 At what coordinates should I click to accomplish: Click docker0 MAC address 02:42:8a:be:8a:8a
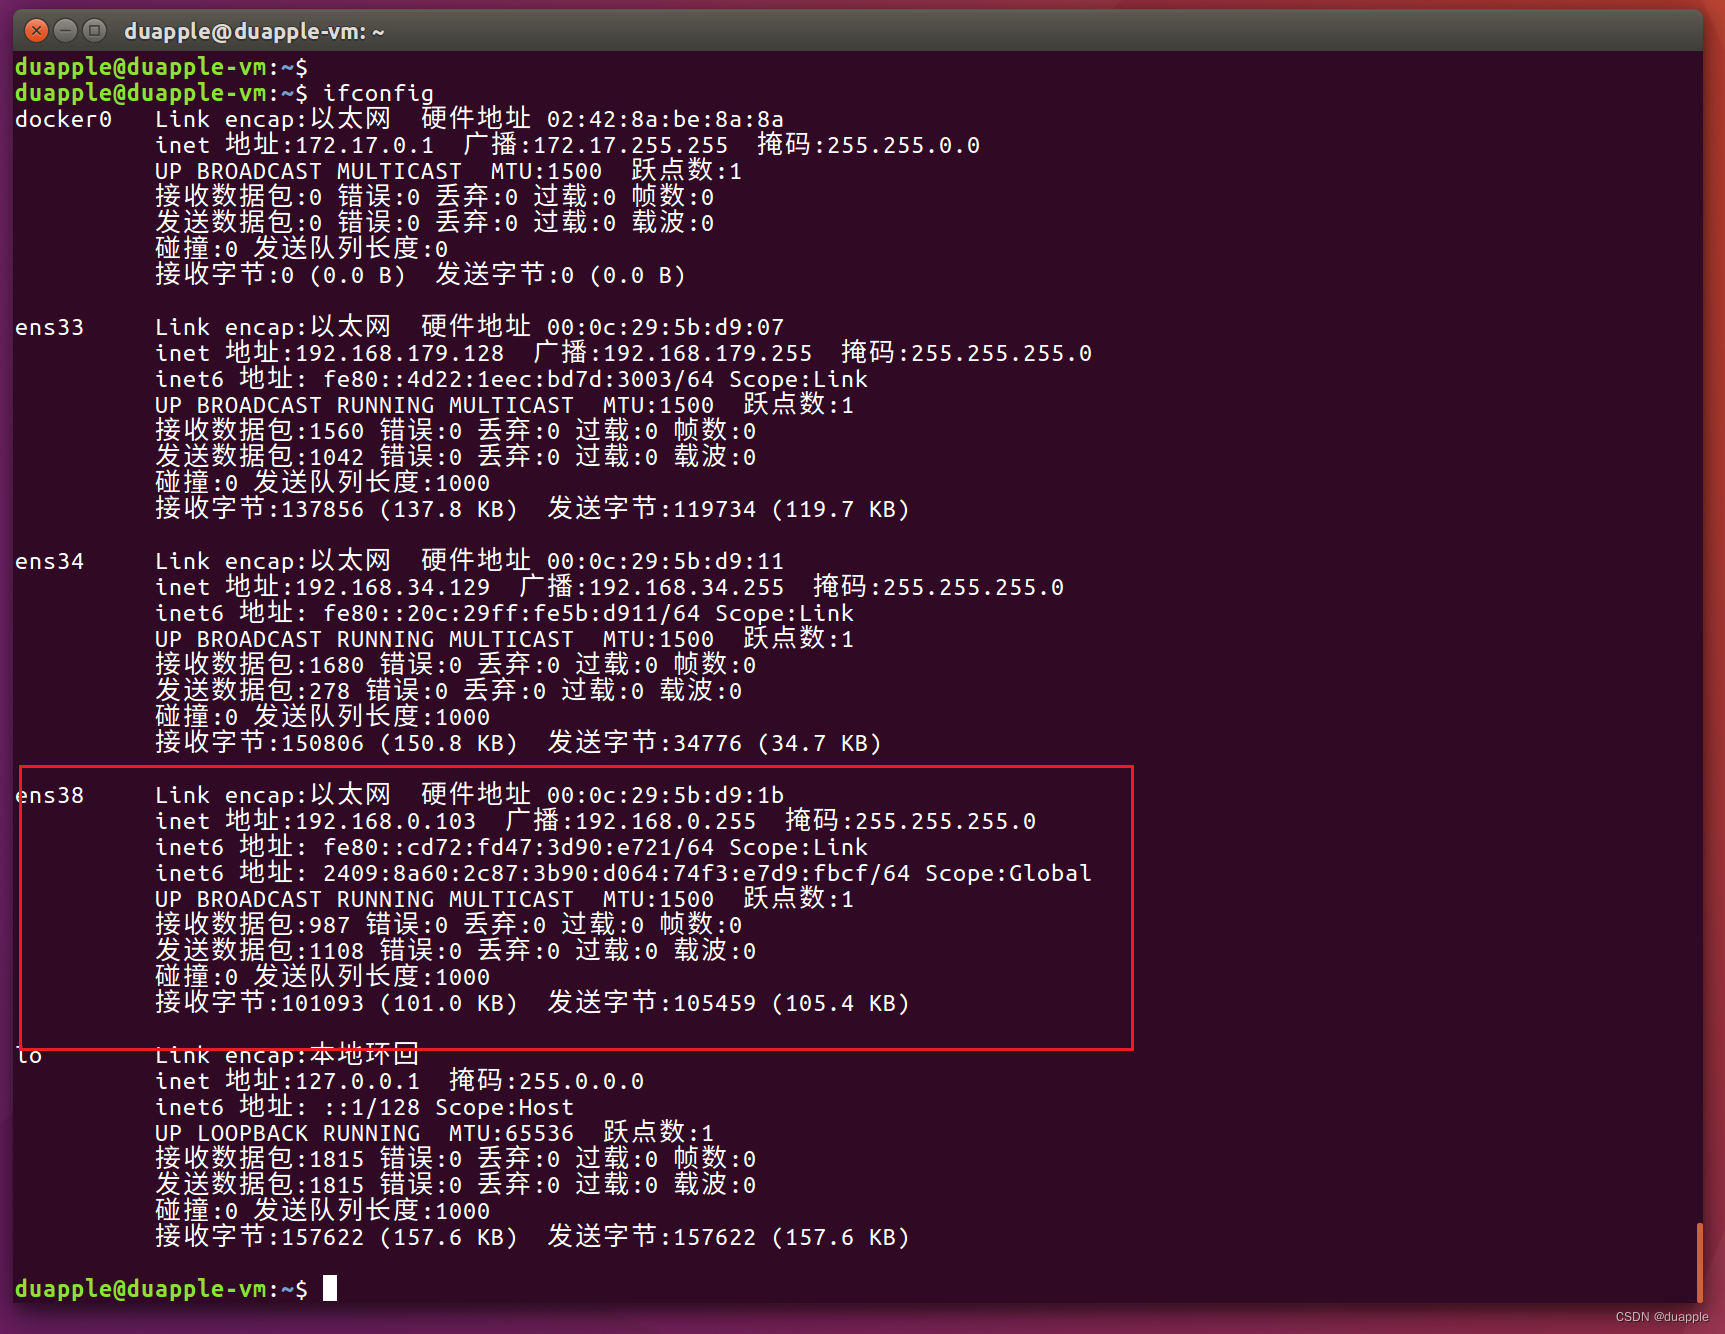665,119
